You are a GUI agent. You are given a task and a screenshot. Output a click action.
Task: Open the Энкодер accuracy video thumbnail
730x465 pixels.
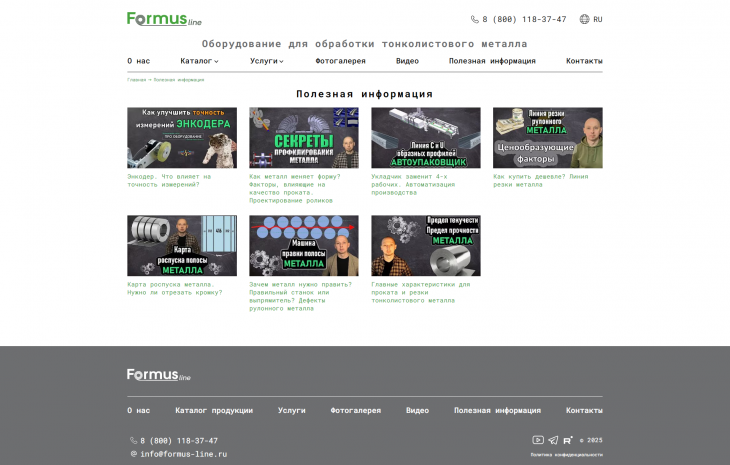[182, 138]
